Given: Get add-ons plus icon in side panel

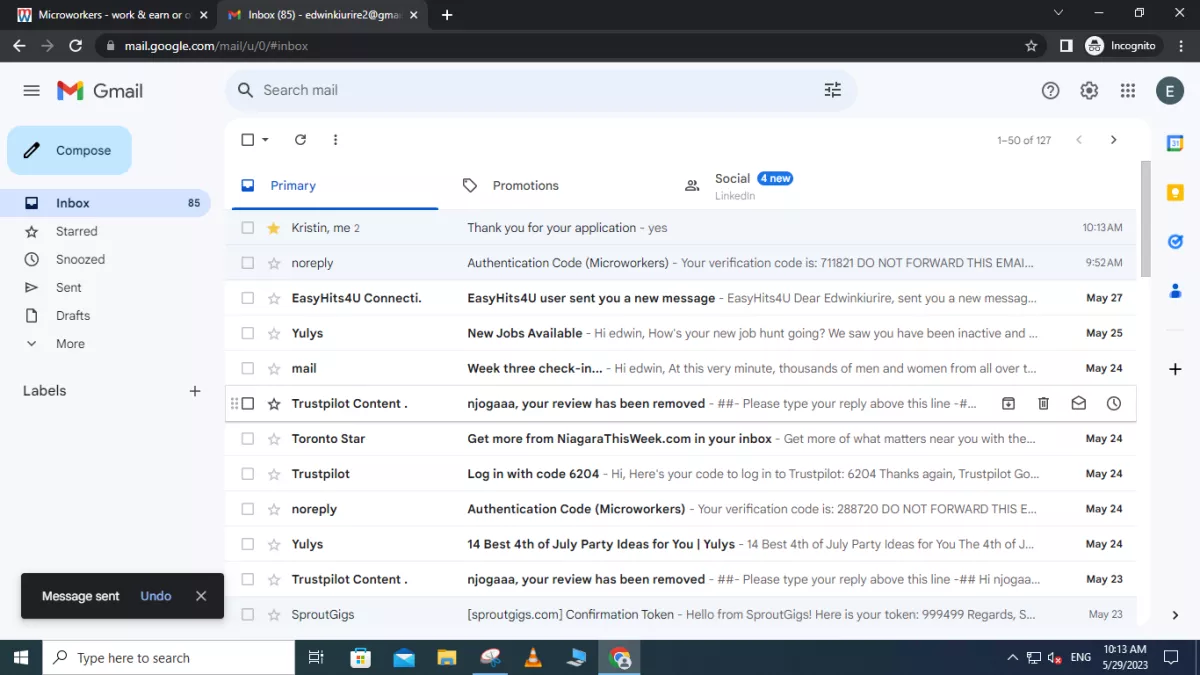Looking at the screenshot, I should tap(1175, 369).
